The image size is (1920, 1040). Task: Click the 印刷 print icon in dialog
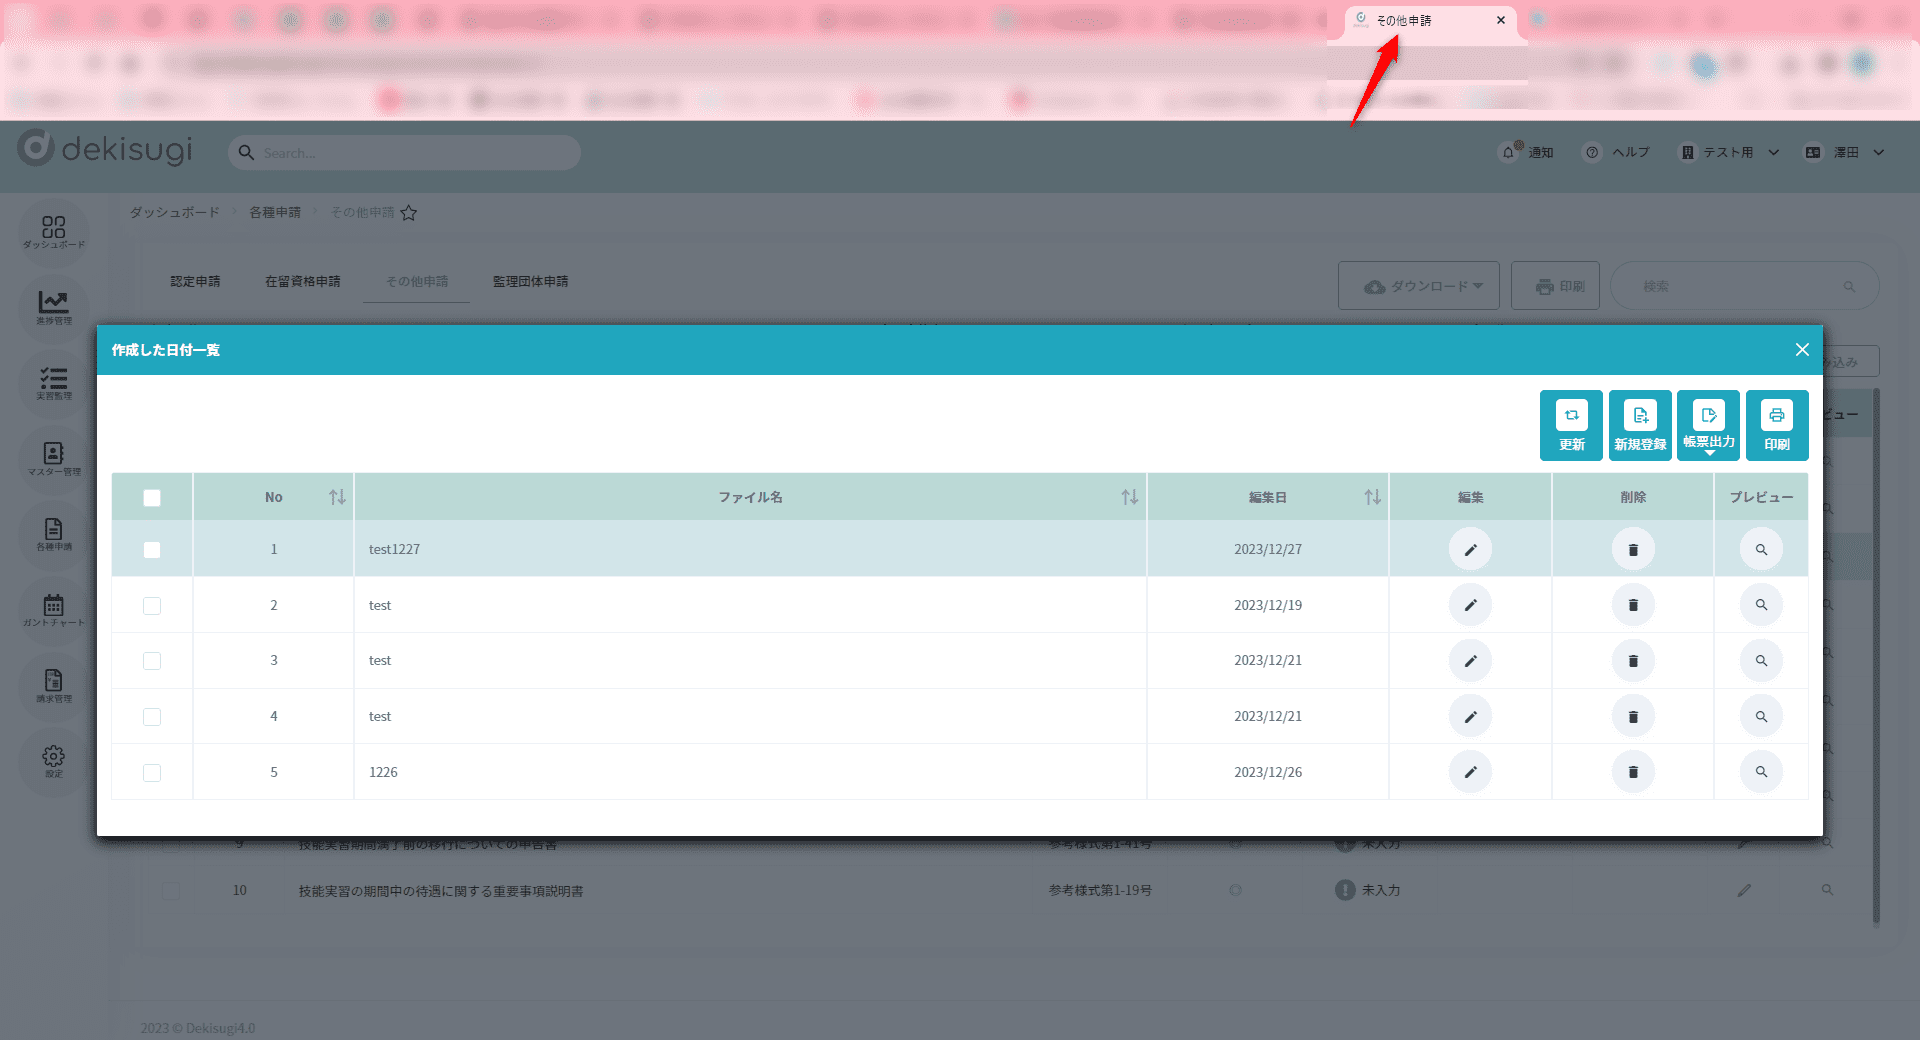click(x=1776, y=425)
